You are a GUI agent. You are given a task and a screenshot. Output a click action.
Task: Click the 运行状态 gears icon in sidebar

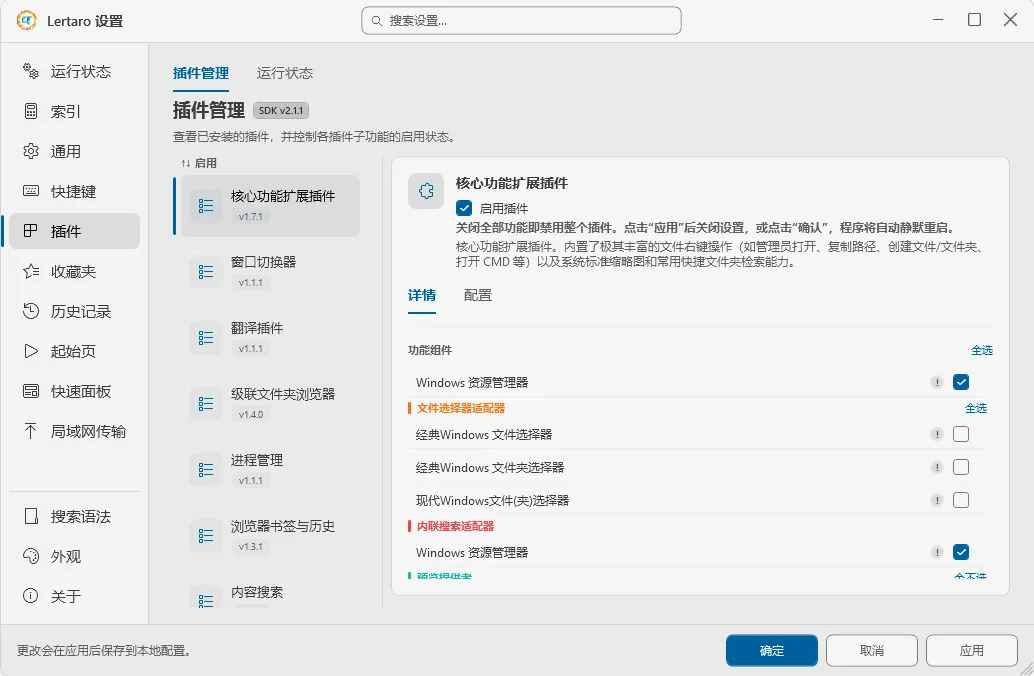click(x=31, y=71)
